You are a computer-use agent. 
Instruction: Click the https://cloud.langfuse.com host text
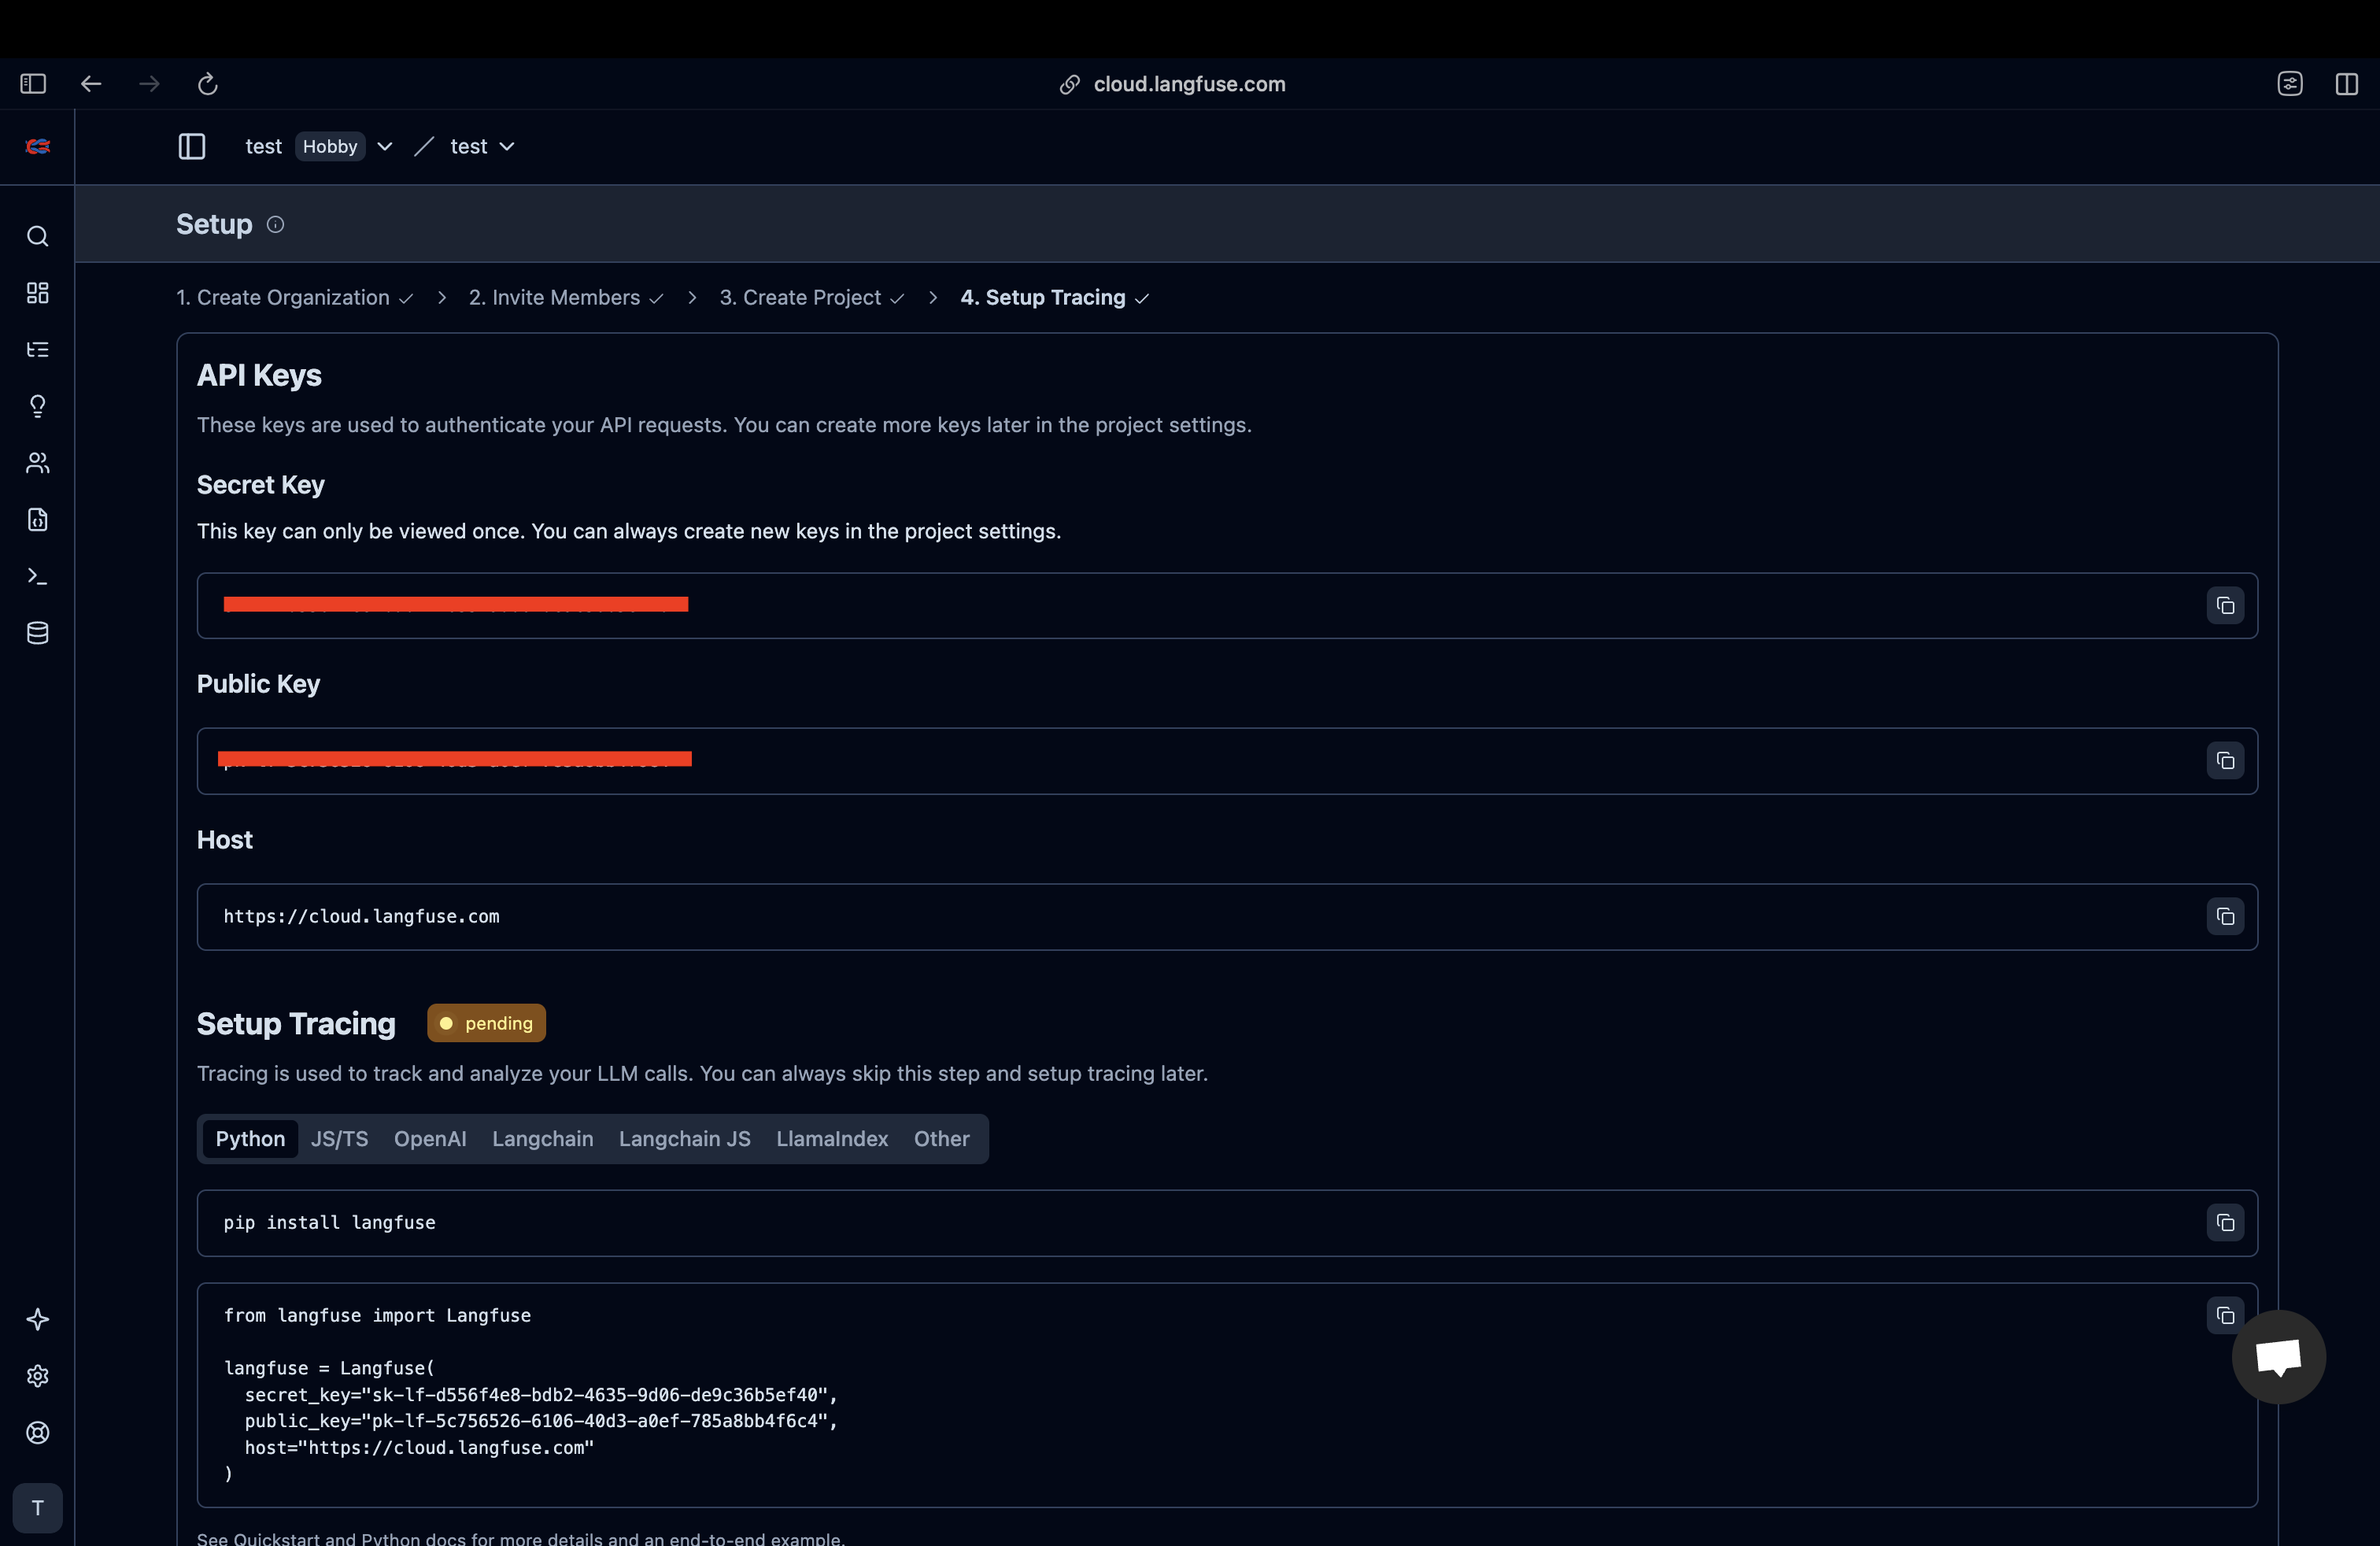tap(361, 917)
